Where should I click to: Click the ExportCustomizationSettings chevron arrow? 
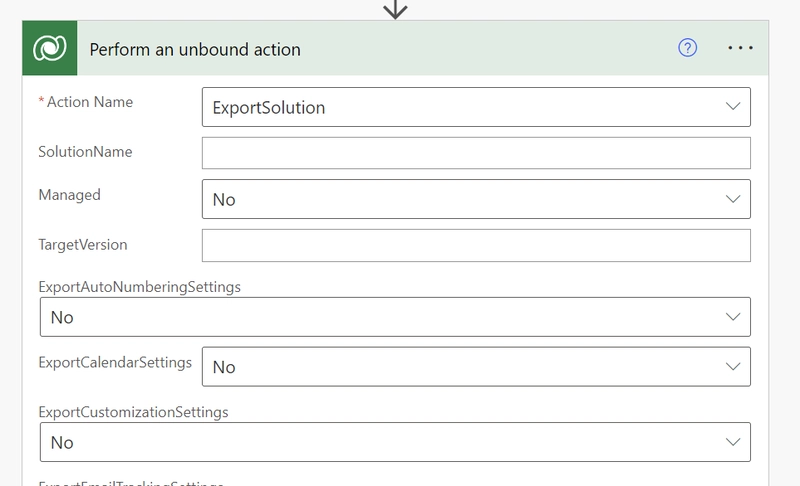(x=733, y=442)
